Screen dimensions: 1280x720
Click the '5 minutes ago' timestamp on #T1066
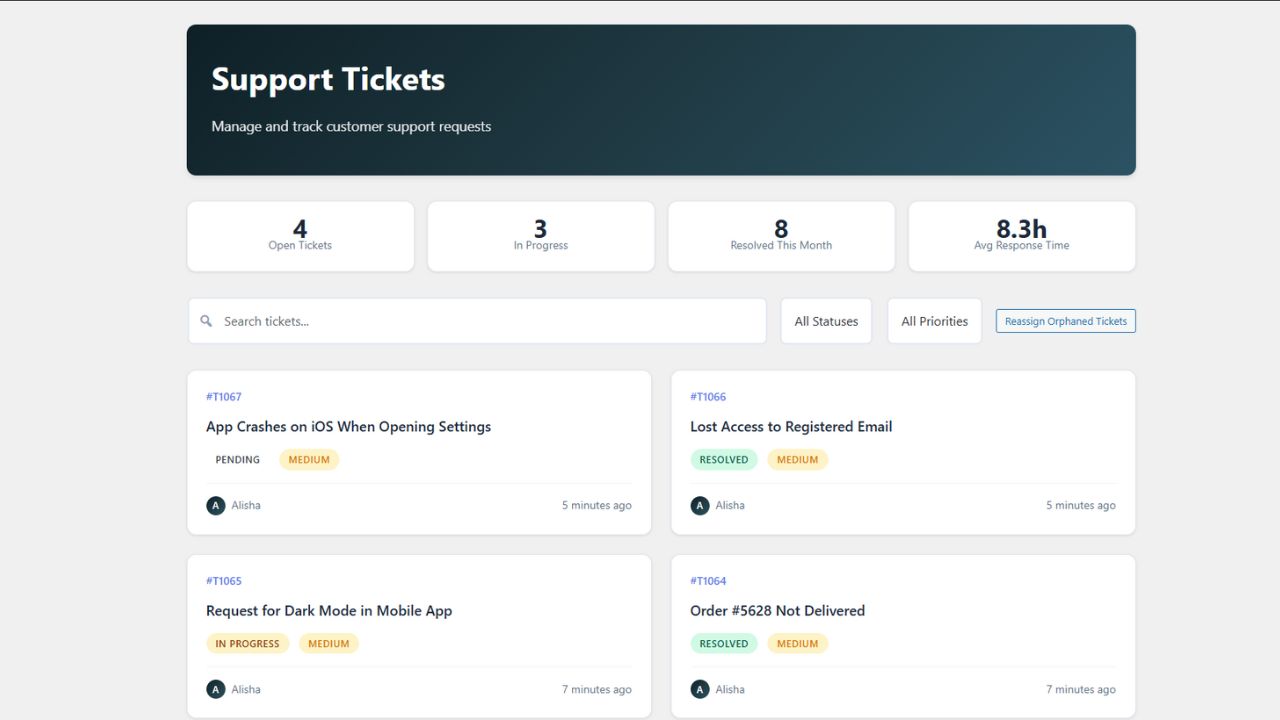[x=1081, y=505]
